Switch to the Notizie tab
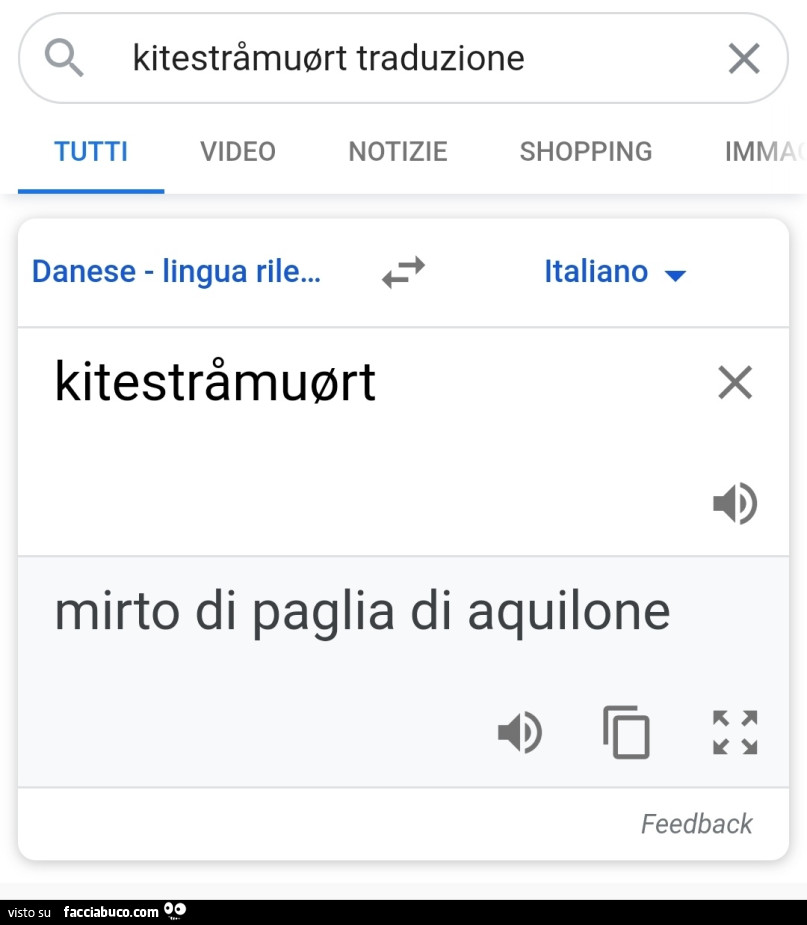Image resolution: width=807 pixels, height=925 pixels. 397,152
